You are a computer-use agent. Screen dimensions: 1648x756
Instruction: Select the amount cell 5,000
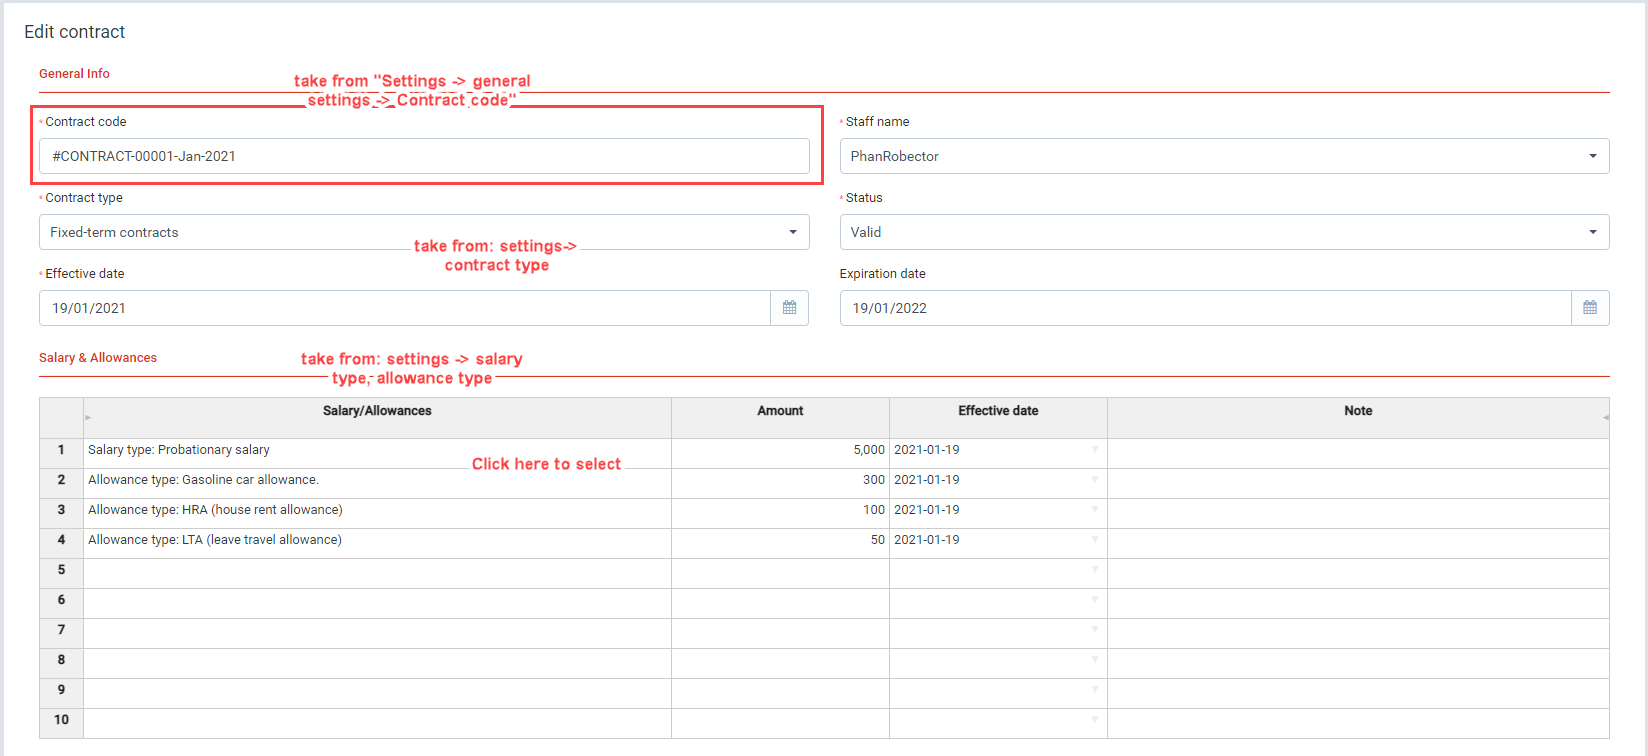click(x=780, y=454)
